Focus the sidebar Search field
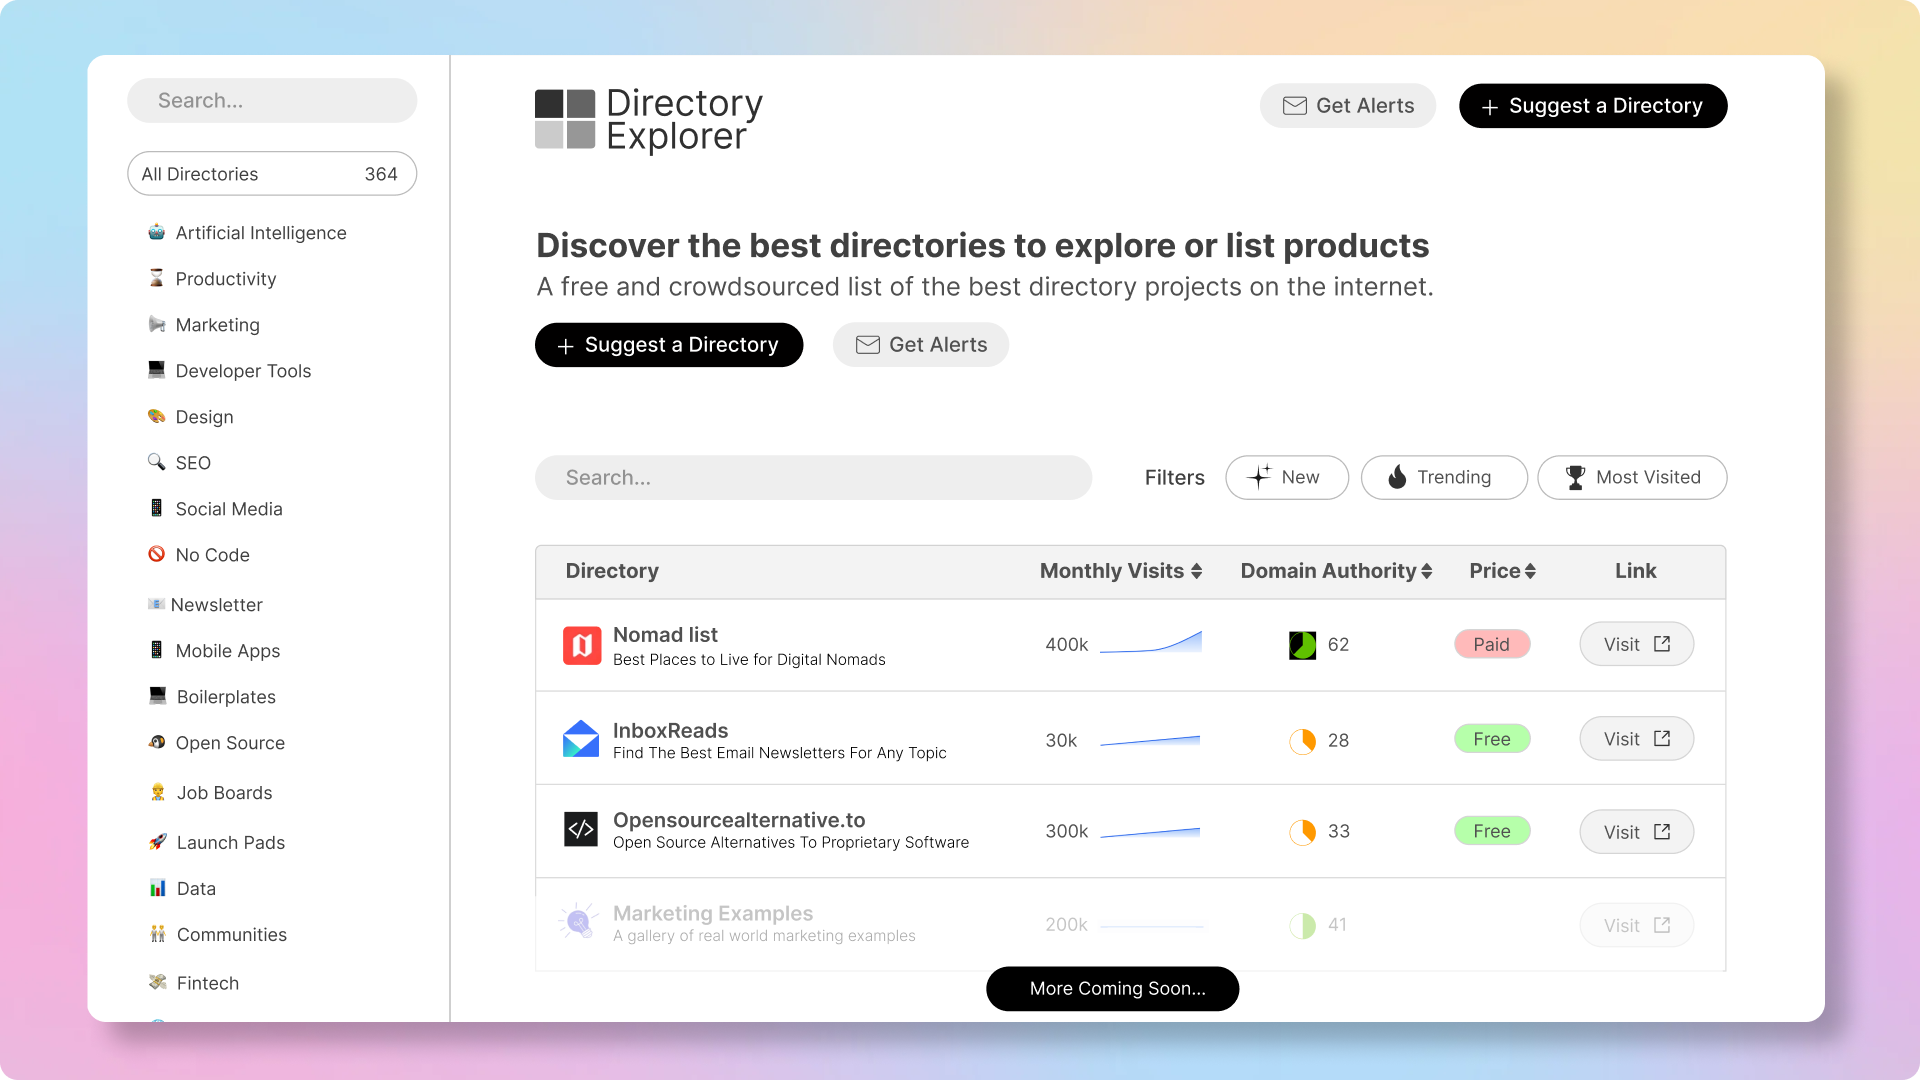 point(272,101)
